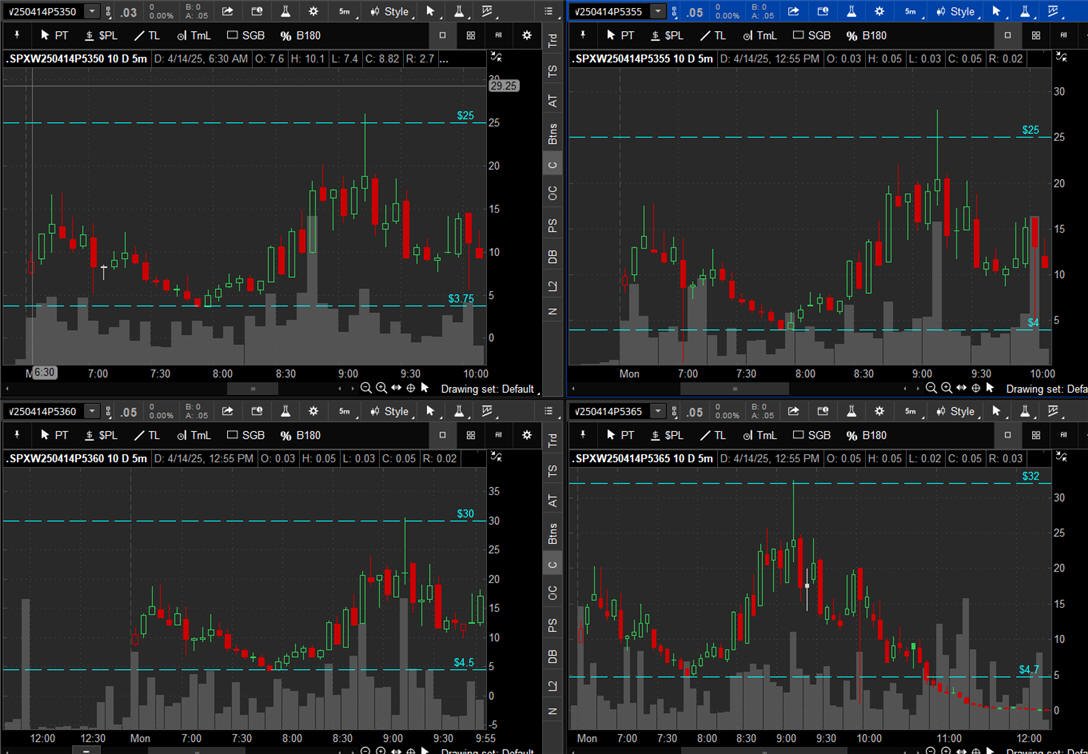Select $PL price level tool in the P5365 chart
The height and width of the screenshot is (754, 1088).
point(668,435)
